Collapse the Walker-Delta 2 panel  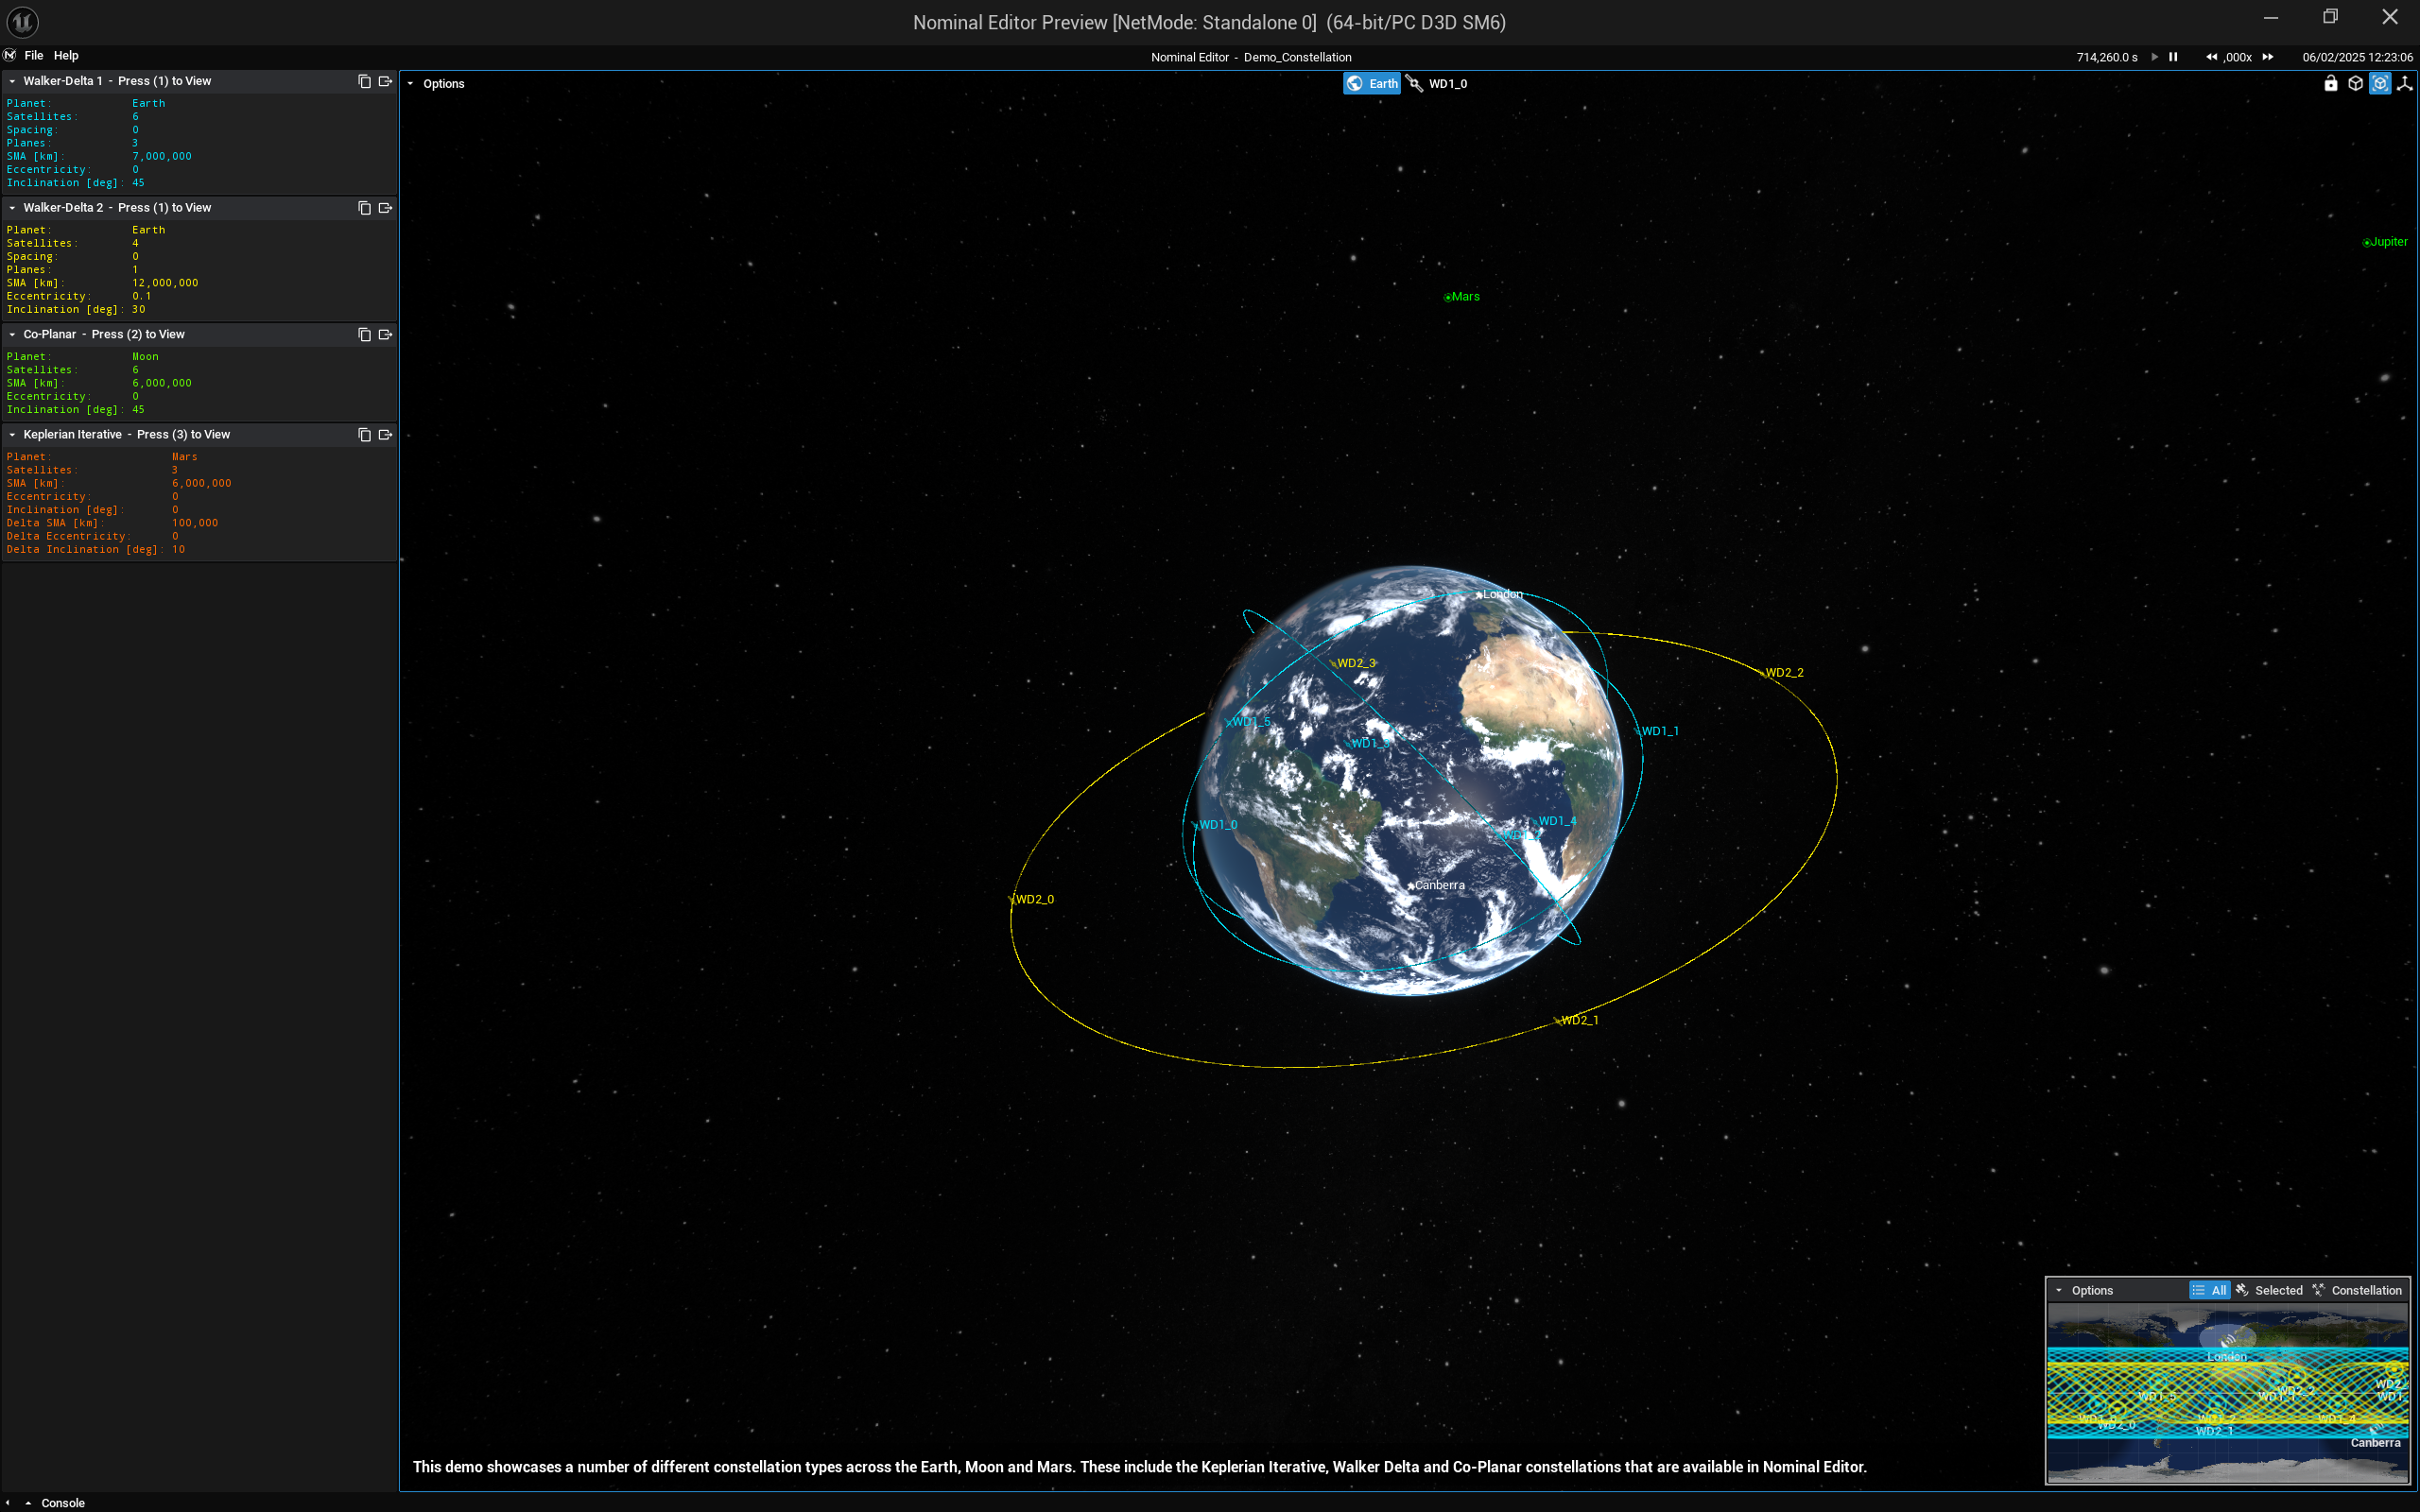12,208
